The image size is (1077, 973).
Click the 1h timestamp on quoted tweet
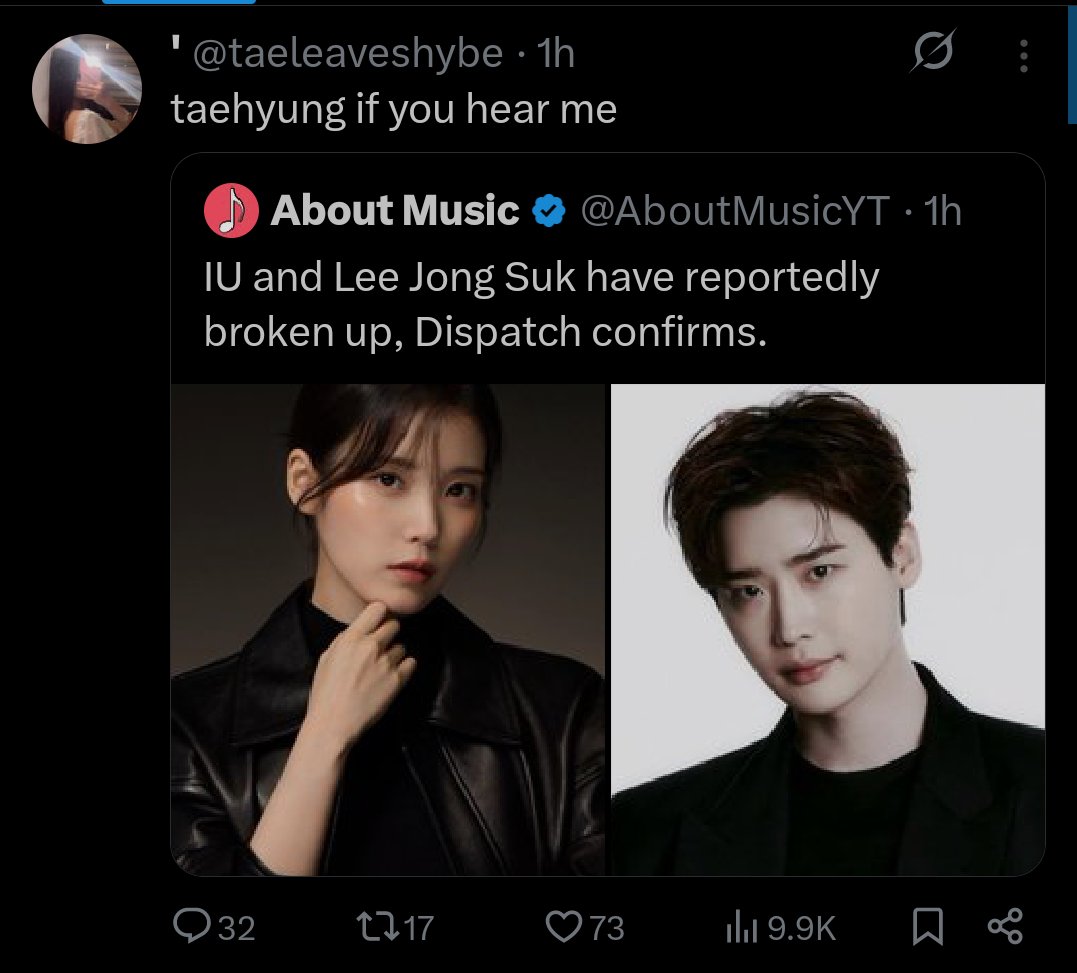tap(942, 211)
